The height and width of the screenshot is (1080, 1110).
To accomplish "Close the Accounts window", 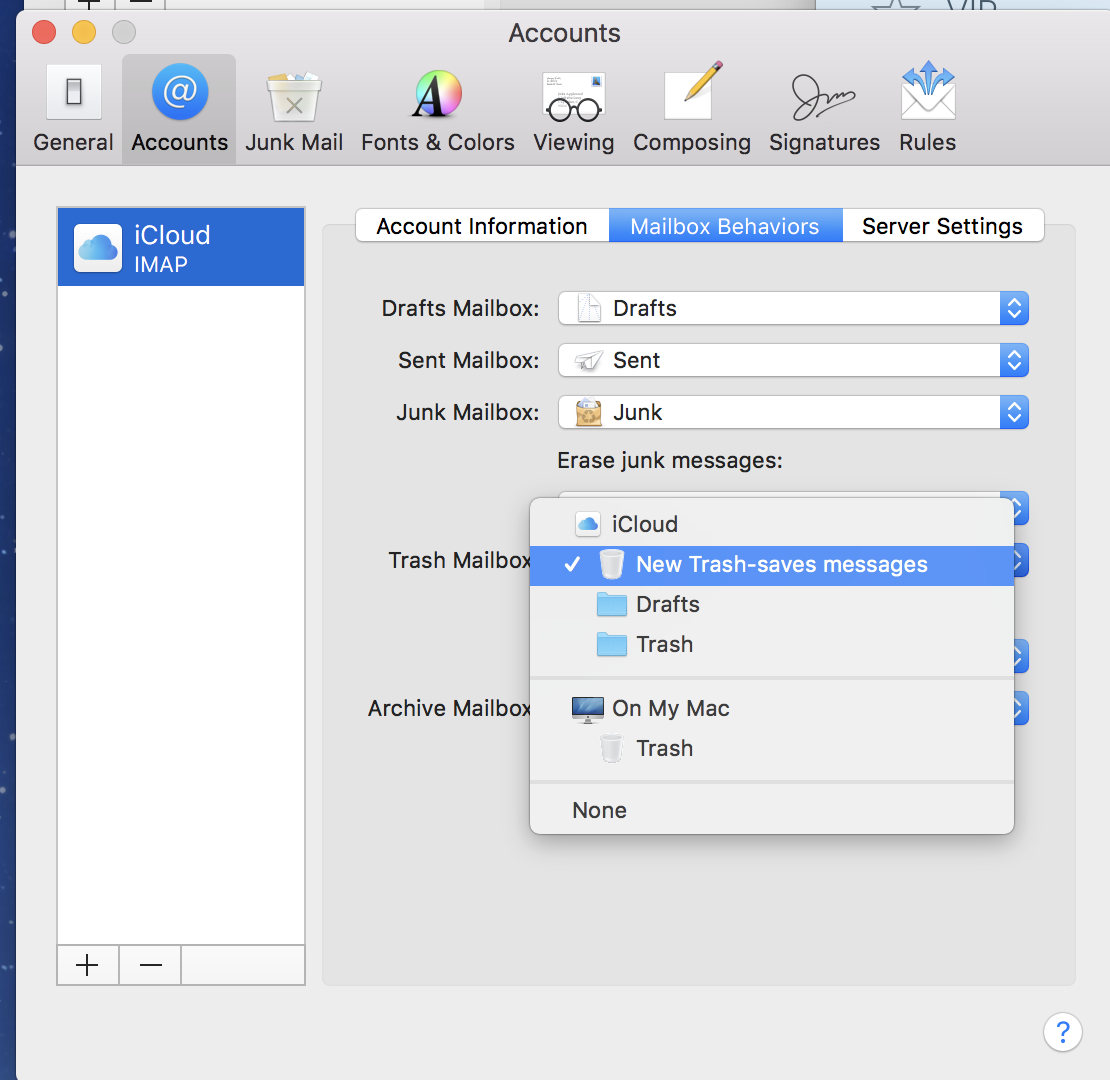I will [x=44, y=33].
